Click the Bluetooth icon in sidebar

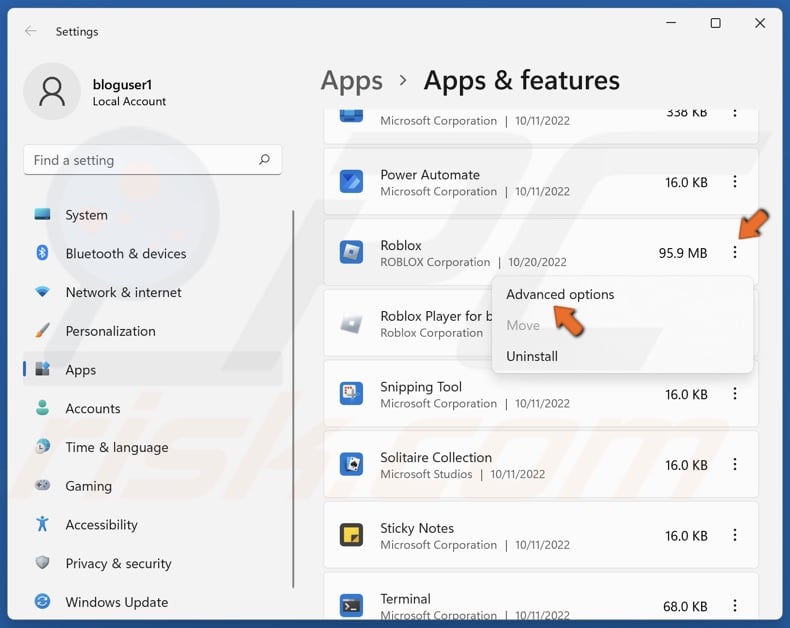pyautogui.click(x=42, y=253)
